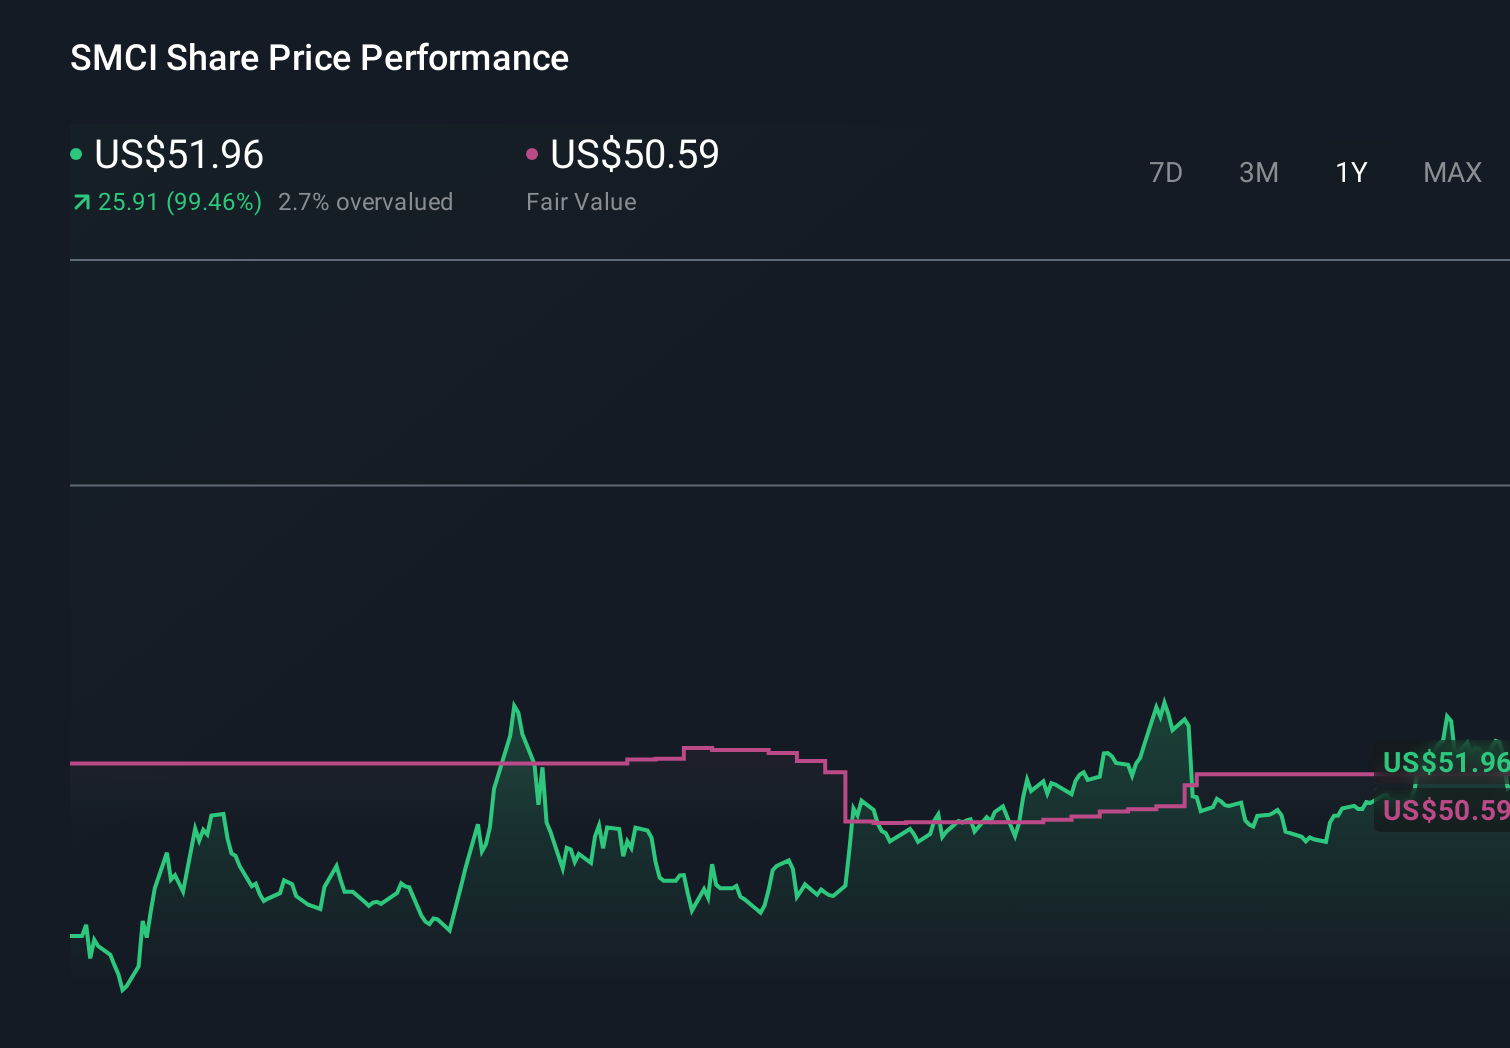Click the US$50.59 fair value tag on right edge
The image size is (1510, 1048).
(1445, 810)
